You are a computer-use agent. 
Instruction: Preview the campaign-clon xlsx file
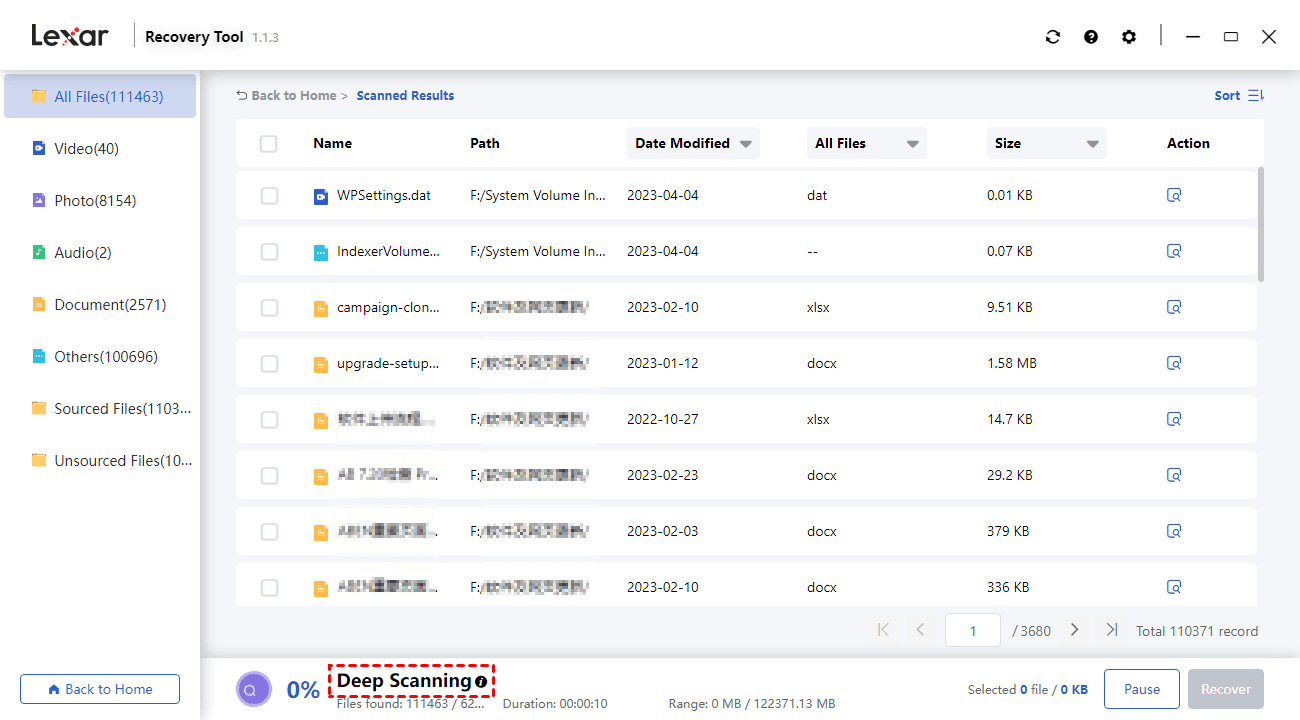tap(1174, 308)
